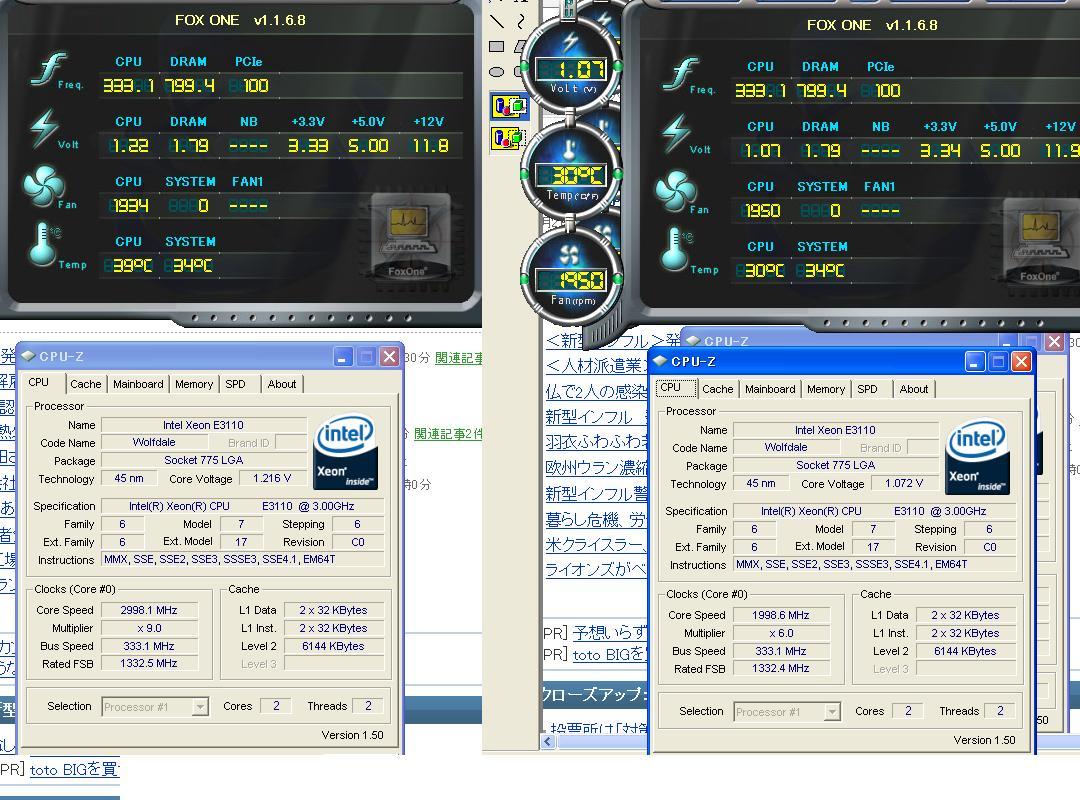Image resolution: width=1080 pixels, height=800 pixels.
Task: Open Mainboard tab in right CPU-Z window
Action: 770,389
